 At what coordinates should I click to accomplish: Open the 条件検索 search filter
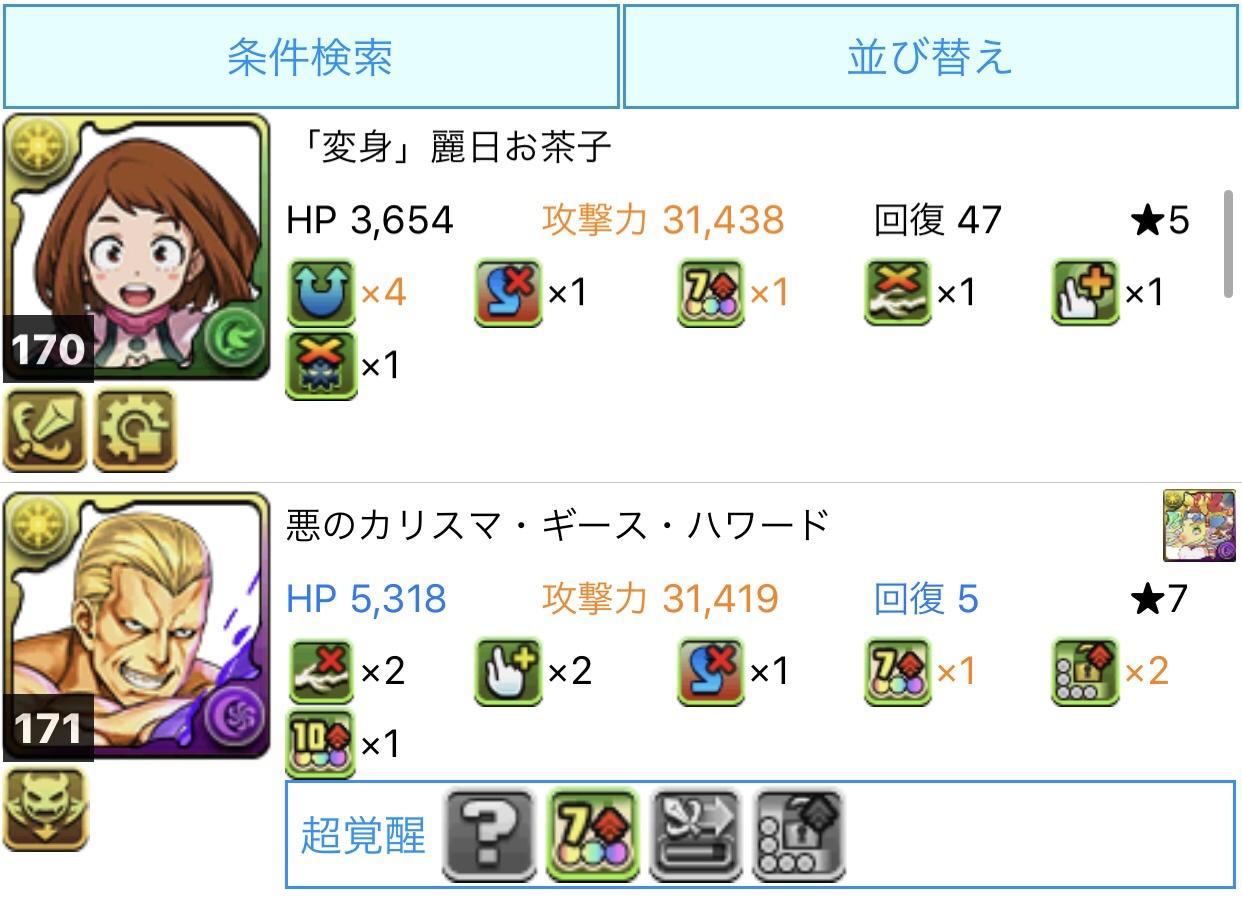point(311,57)
